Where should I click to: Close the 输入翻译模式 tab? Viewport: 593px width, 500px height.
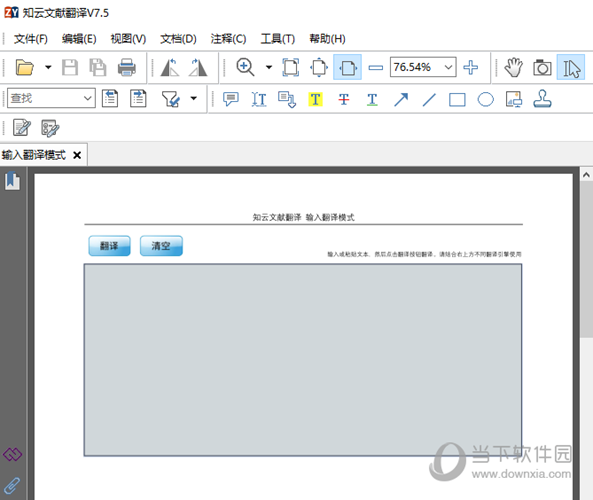coord(77,155)
